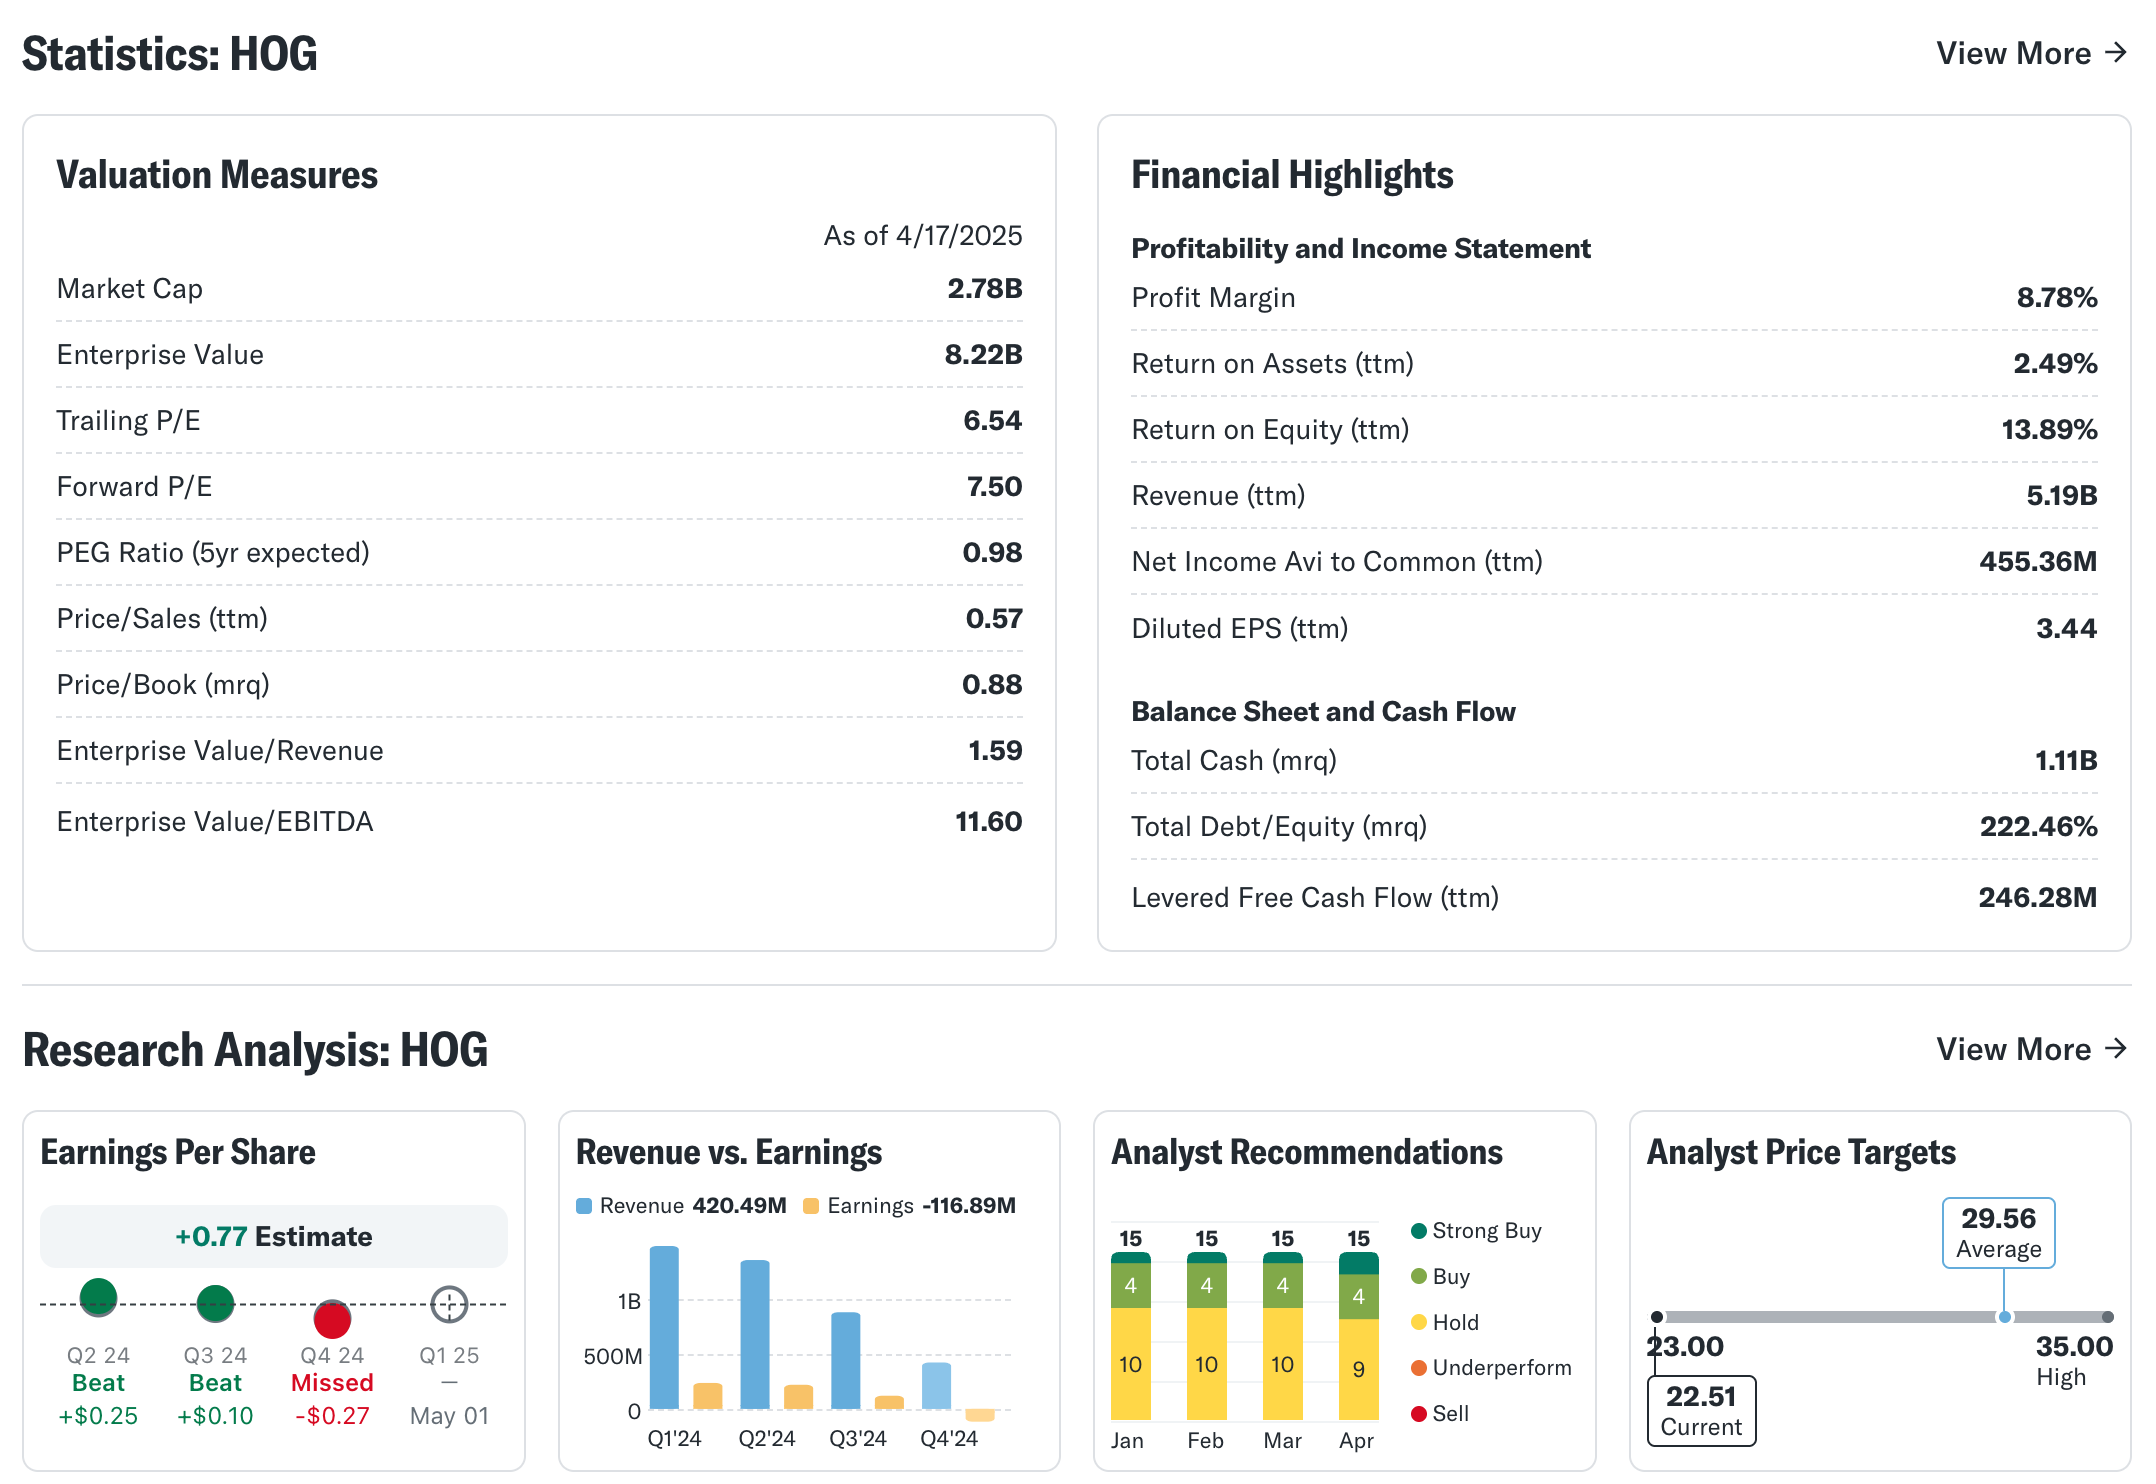This screenshot has width=2156, height=1484.
Task: Click the average price target marker on slider
Action: (x=2004, y=1317)
